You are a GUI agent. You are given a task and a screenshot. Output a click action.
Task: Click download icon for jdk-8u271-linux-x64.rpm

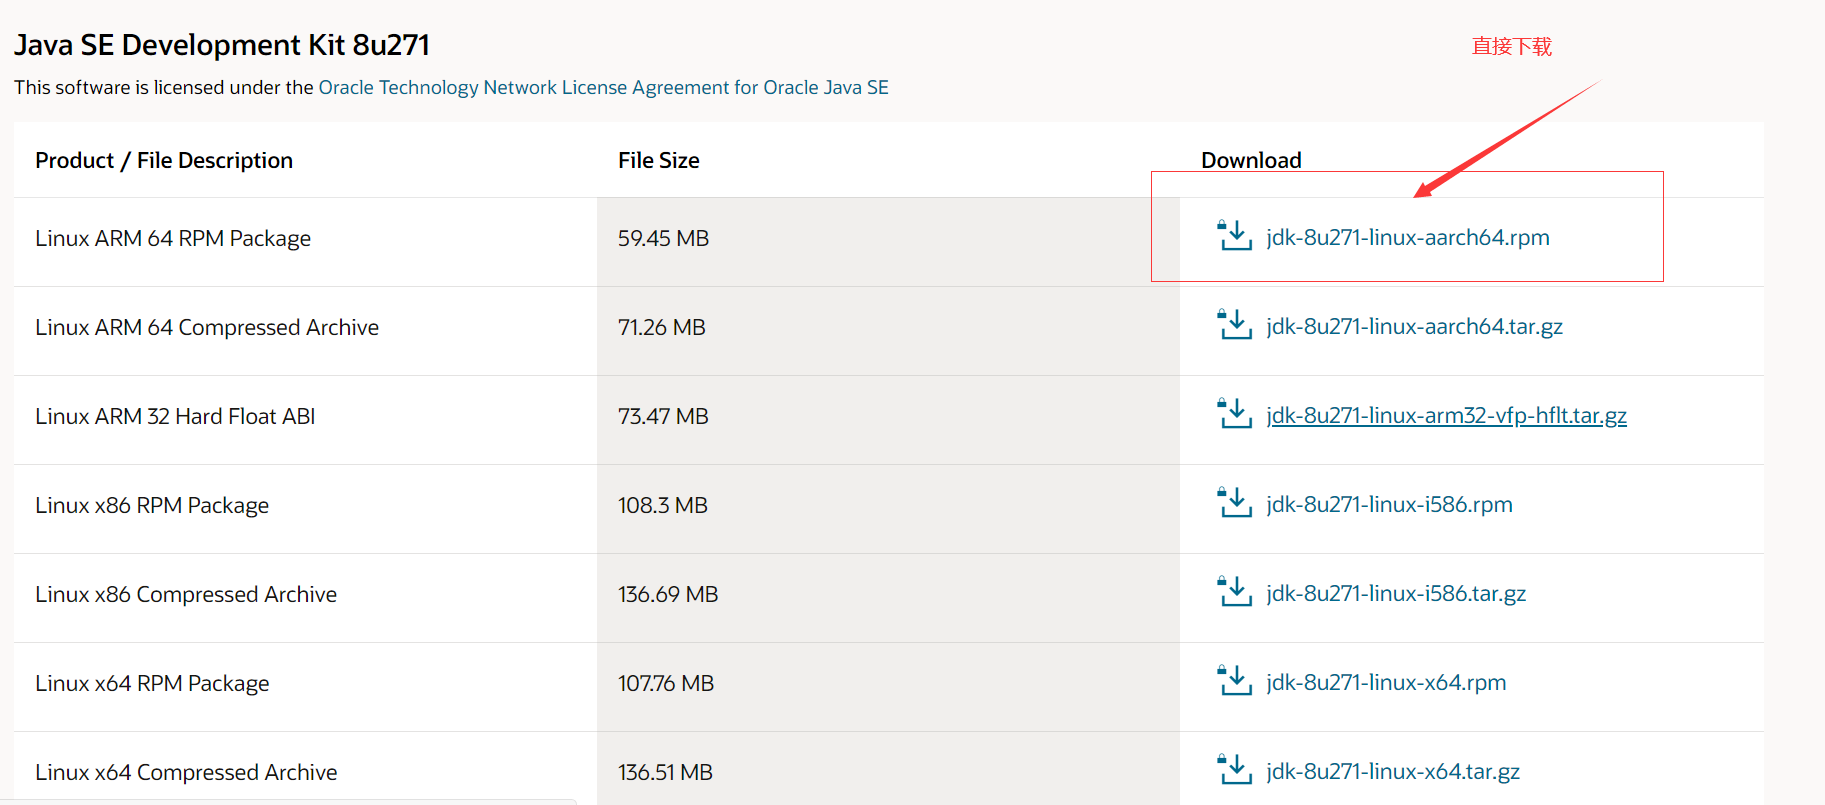pyautogui.click(x=1234, y=681)
